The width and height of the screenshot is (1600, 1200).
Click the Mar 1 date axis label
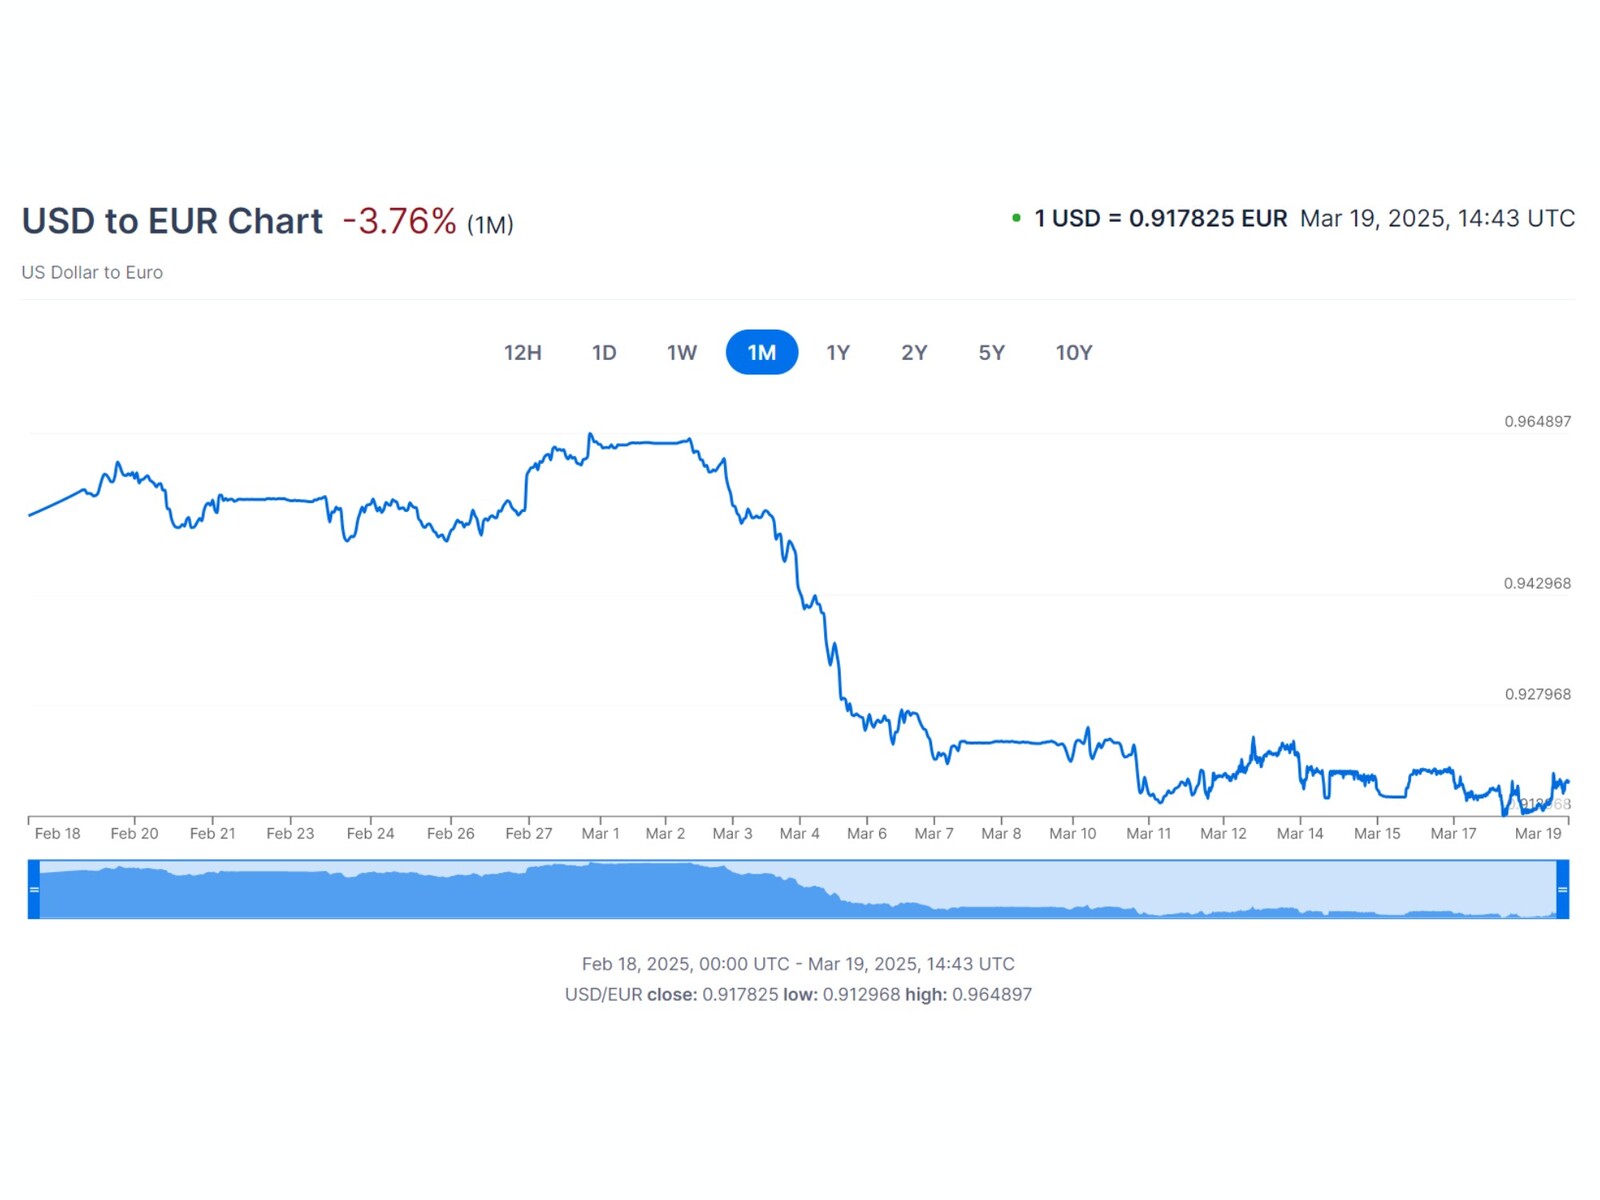coord(600,833)
